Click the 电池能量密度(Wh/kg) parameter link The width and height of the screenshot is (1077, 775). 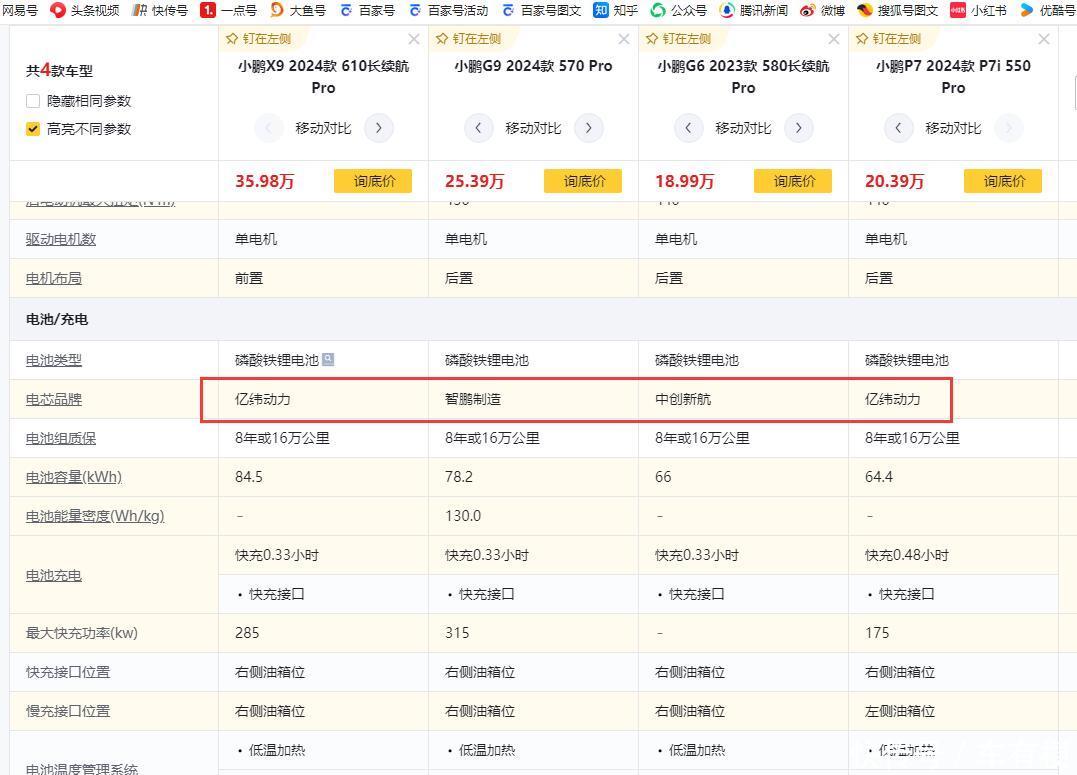[x=95, y=516]
